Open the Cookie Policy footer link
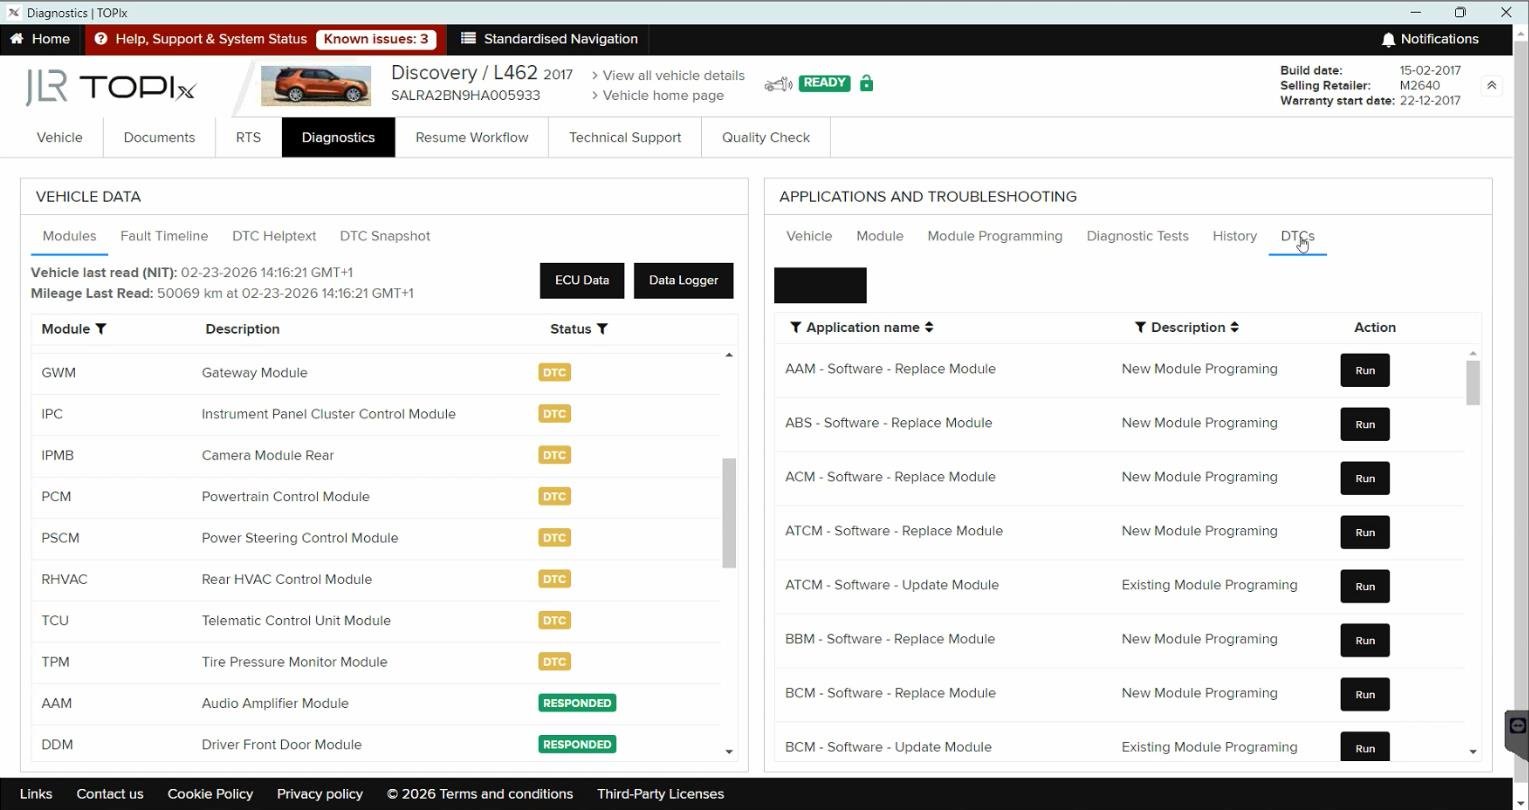This screenshot has height=810, width=1529. pos(210,794)
